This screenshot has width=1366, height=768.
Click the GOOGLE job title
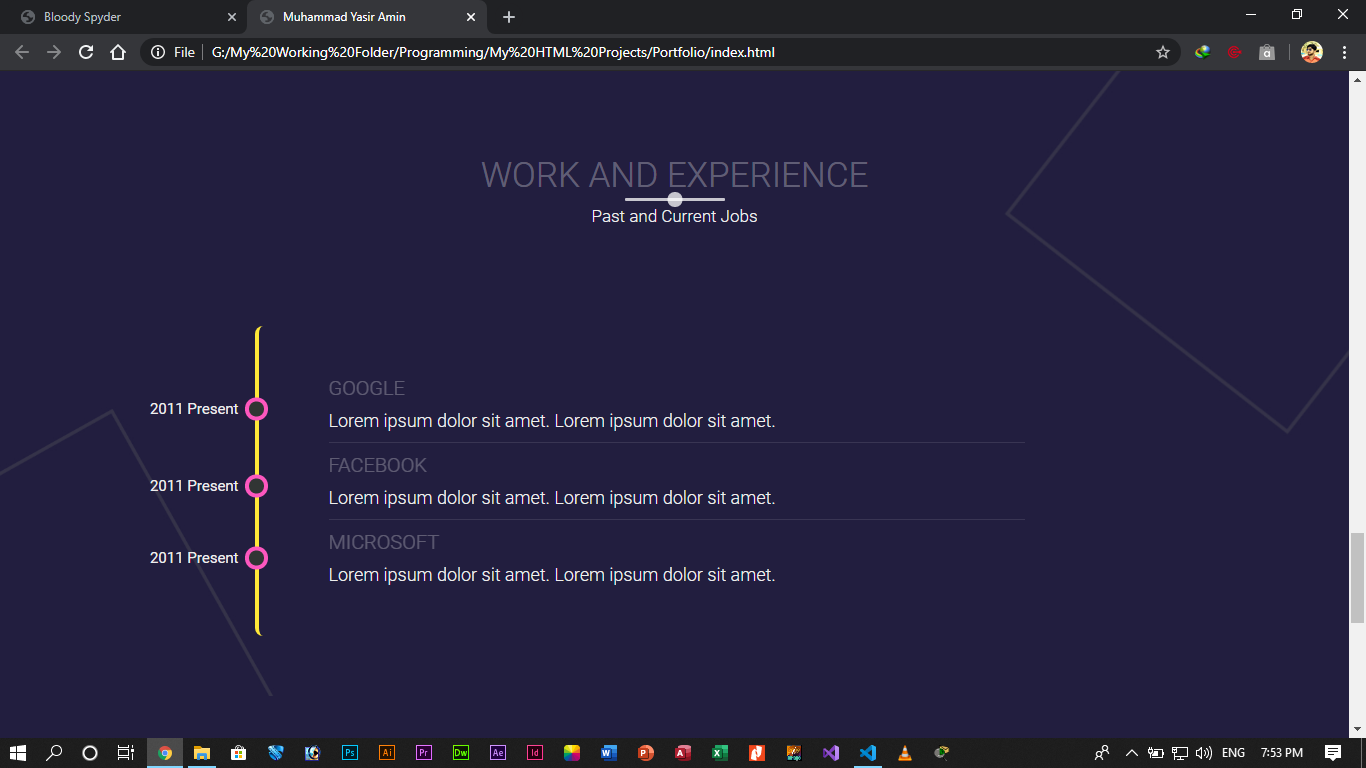[x=367, y=388]
